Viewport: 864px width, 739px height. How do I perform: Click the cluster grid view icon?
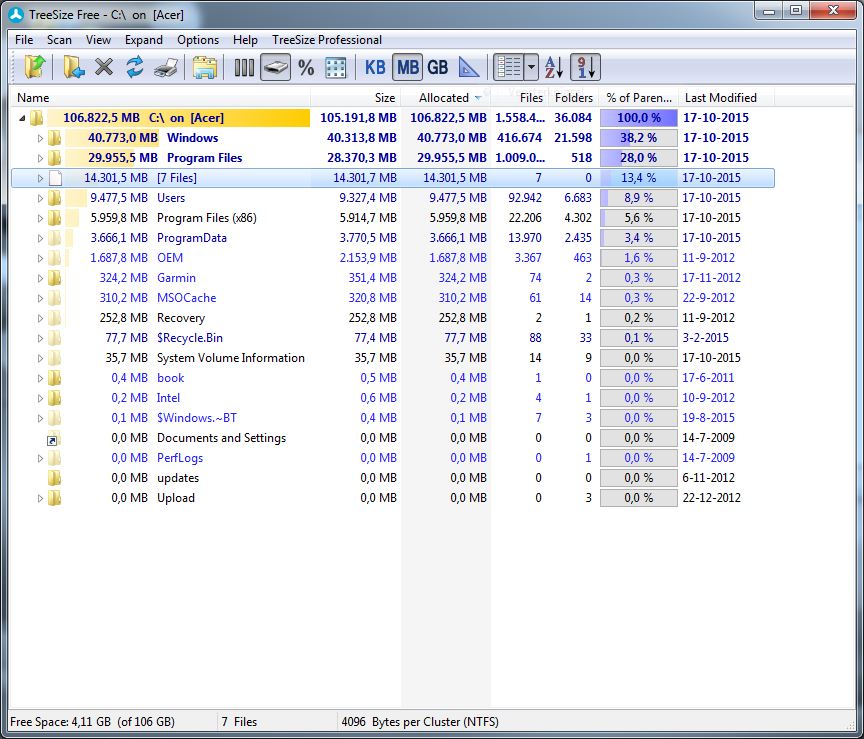(336, 68)
